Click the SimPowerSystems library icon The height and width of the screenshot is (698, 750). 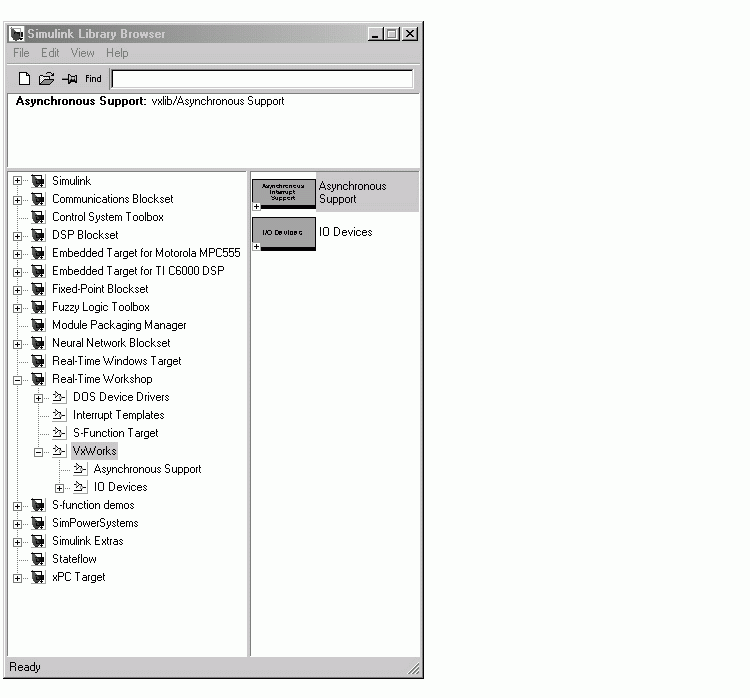[x=38, y=523]
